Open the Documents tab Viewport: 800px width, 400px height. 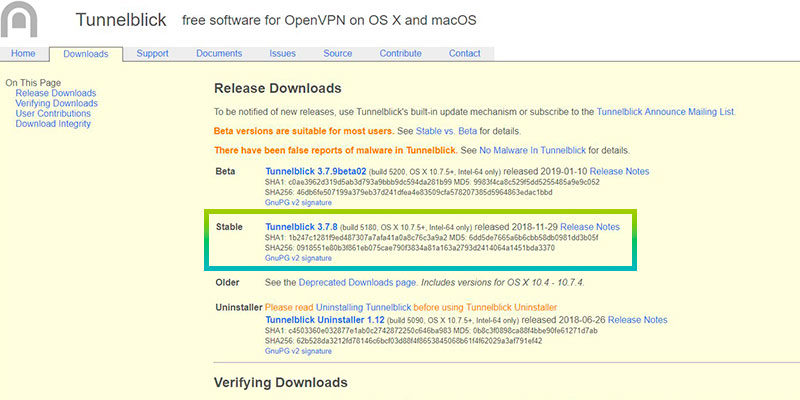click(219, 54)
